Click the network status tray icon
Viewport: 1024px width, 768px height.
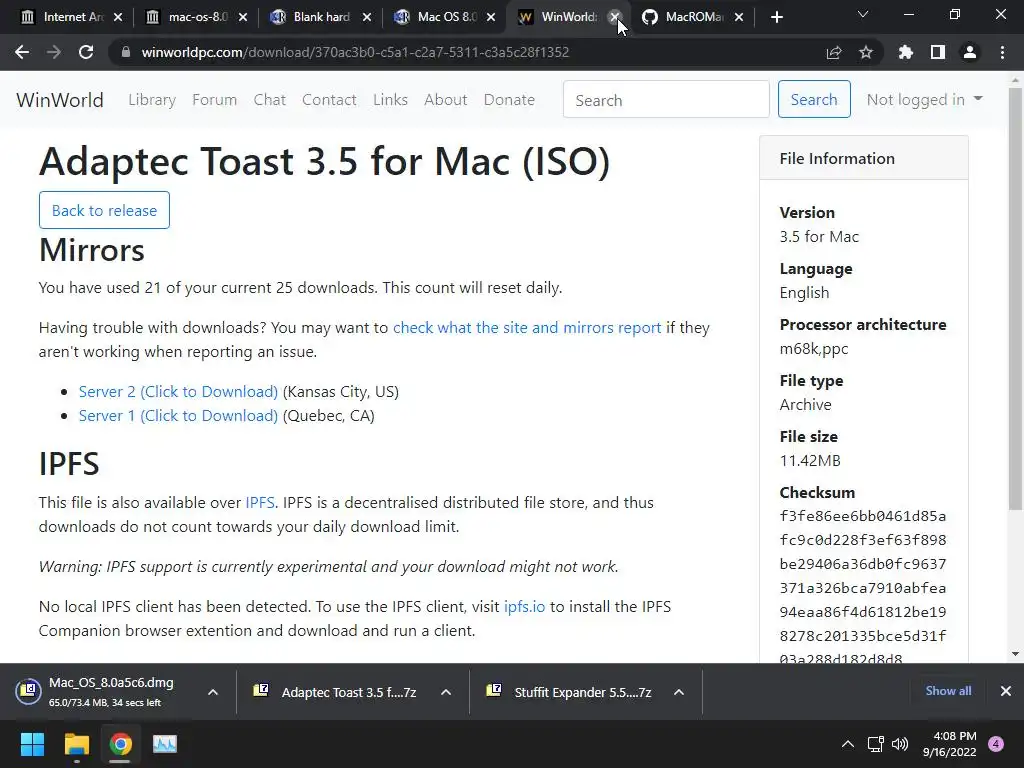(875, 744)
